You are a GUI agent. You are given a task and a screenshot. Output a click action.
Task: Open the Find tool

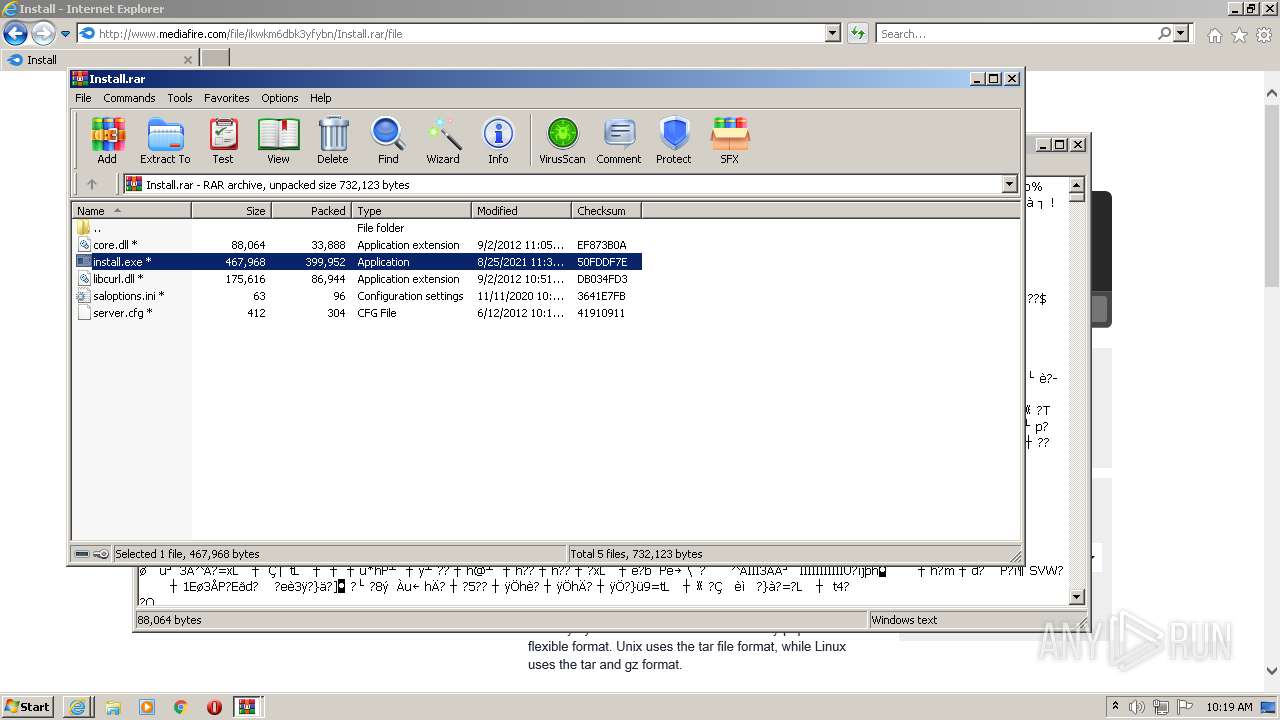tap(388, 141)
